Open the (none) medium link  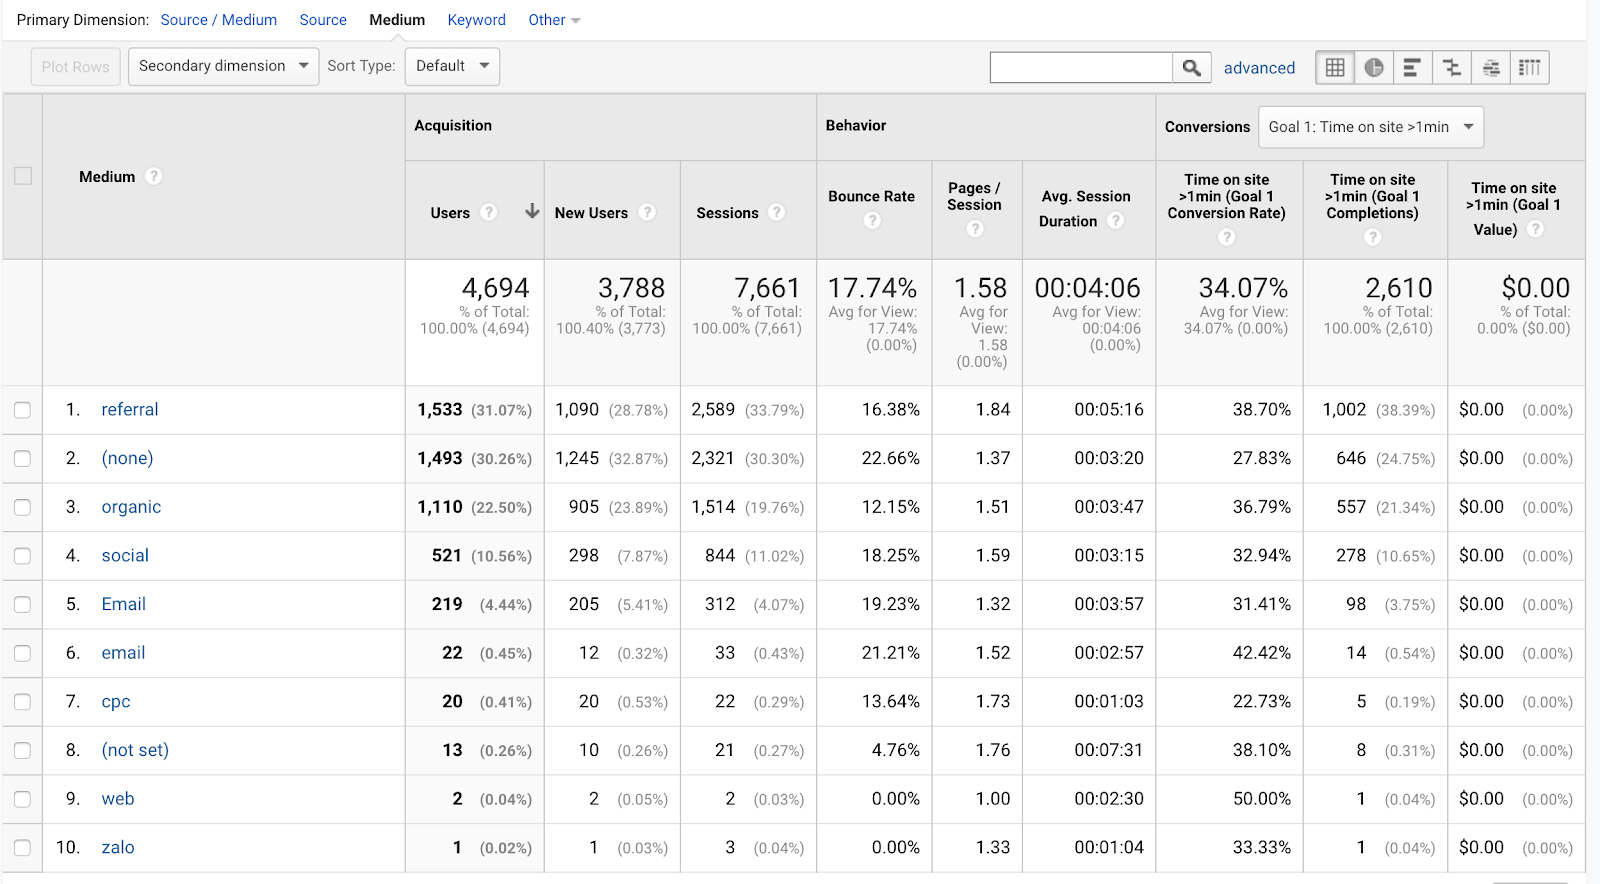click(x=127, y=459)
